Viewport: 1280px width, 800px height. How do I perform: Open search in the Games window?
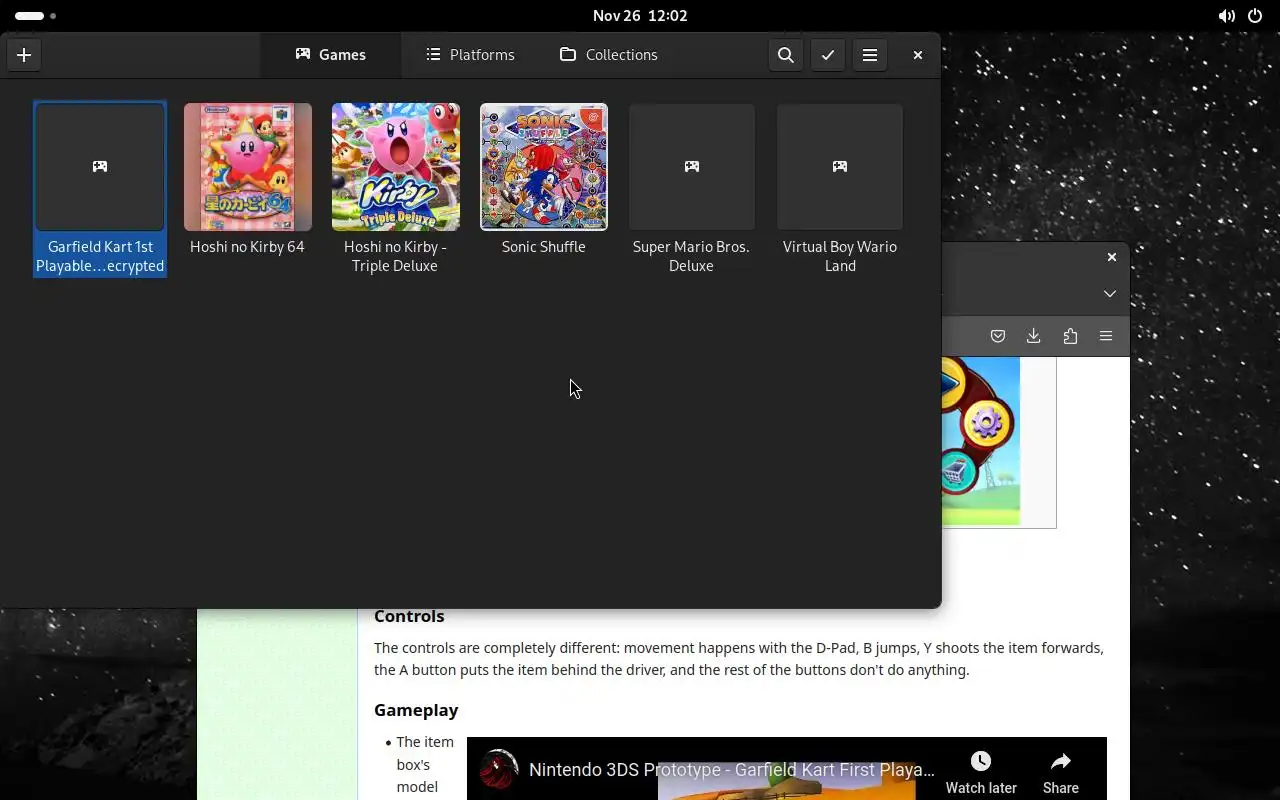(x=786, y=55)
